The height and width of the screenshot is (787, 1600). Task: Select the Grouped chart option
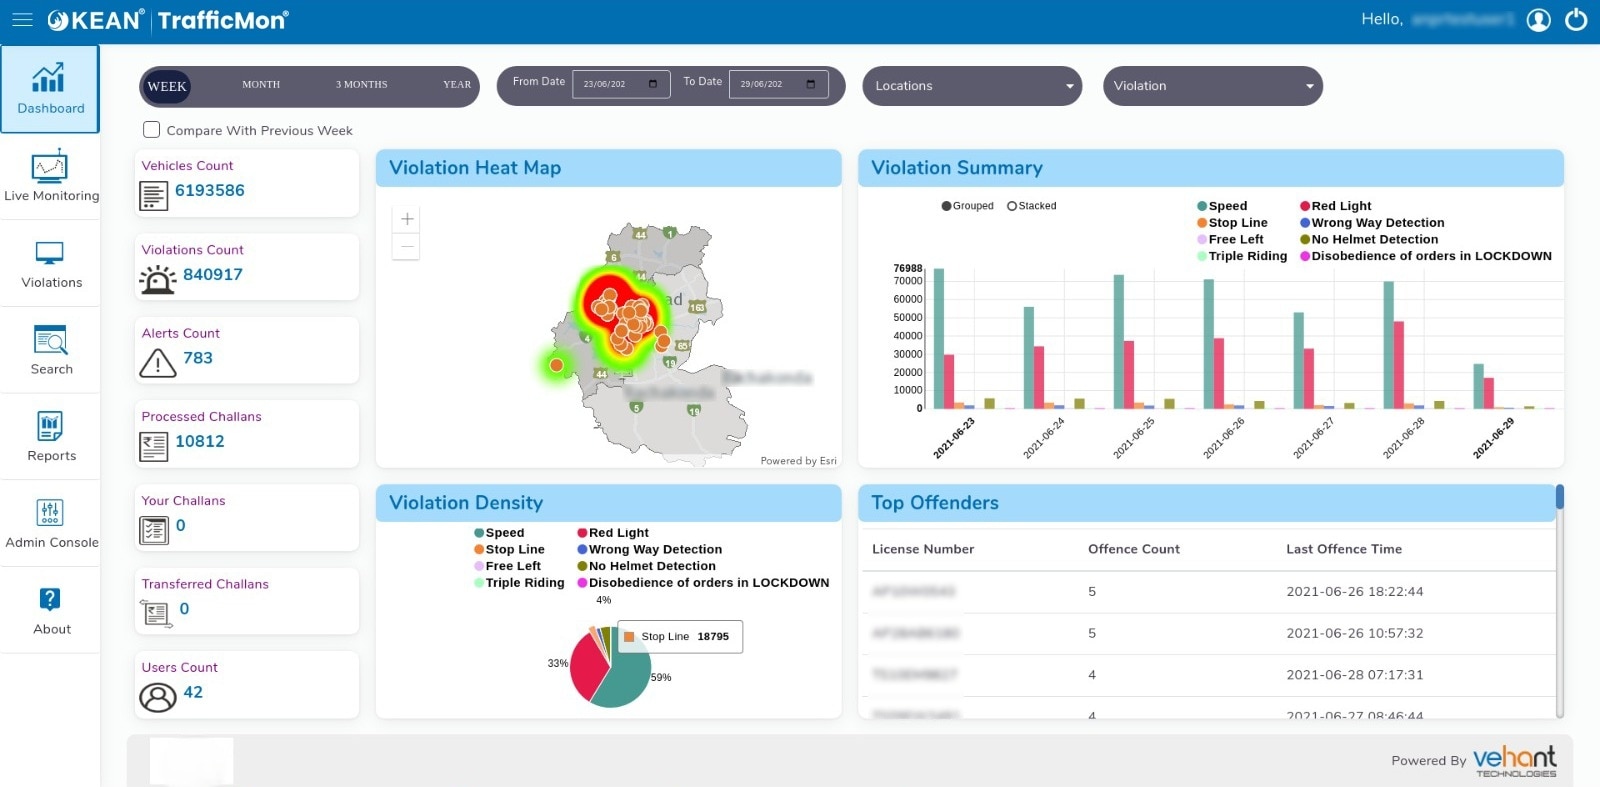click(946, 206)
